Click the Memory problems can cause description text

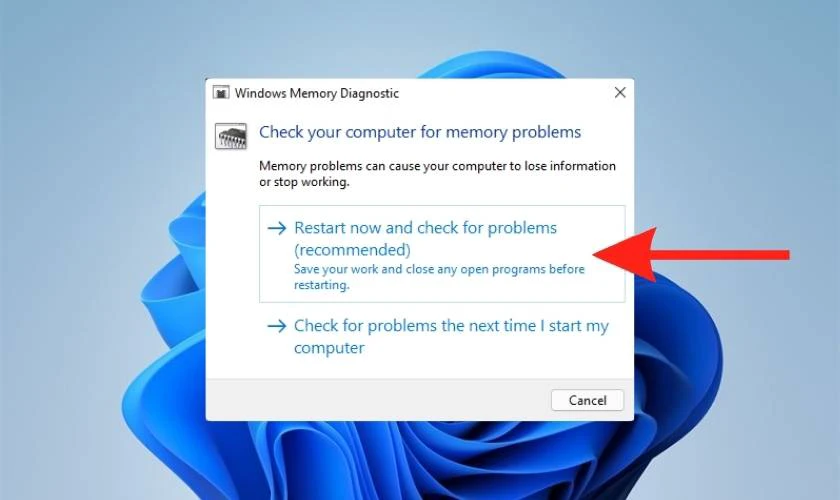437,174
